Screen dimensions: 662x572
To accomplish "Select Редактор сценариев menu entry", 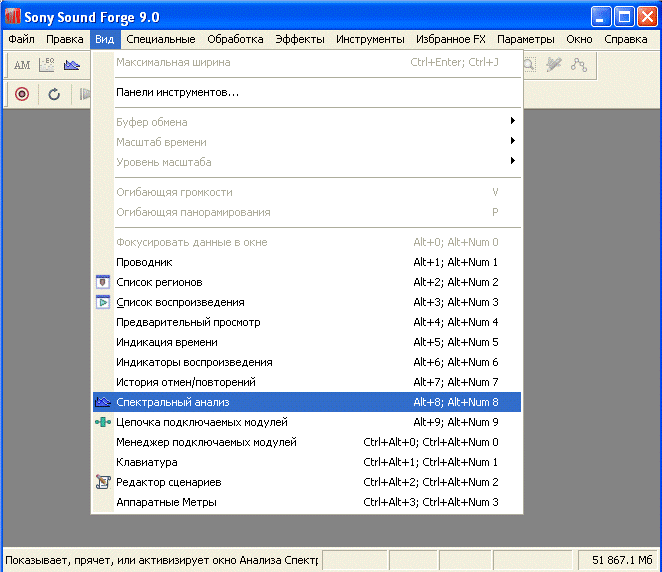I will (307, 482).
